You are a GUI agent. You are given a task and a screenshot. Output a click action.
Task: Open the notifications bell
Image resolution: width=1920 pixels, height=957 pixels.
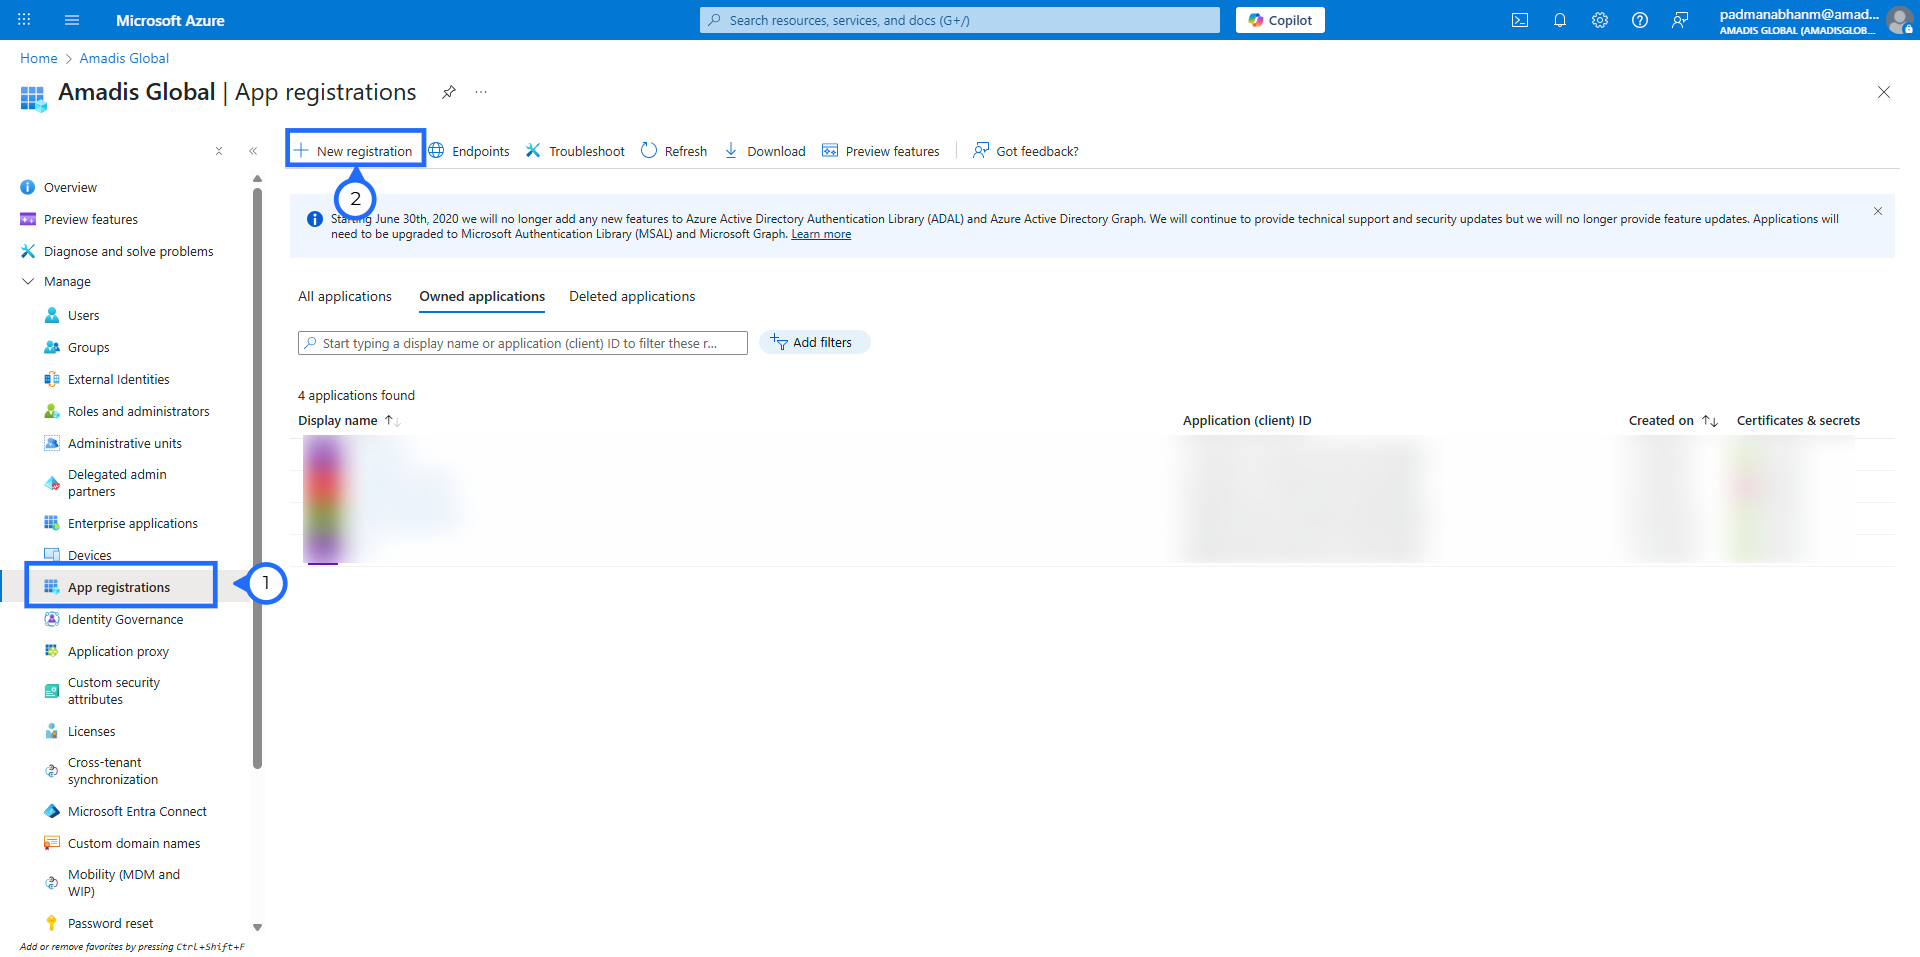click(1559, 20)
